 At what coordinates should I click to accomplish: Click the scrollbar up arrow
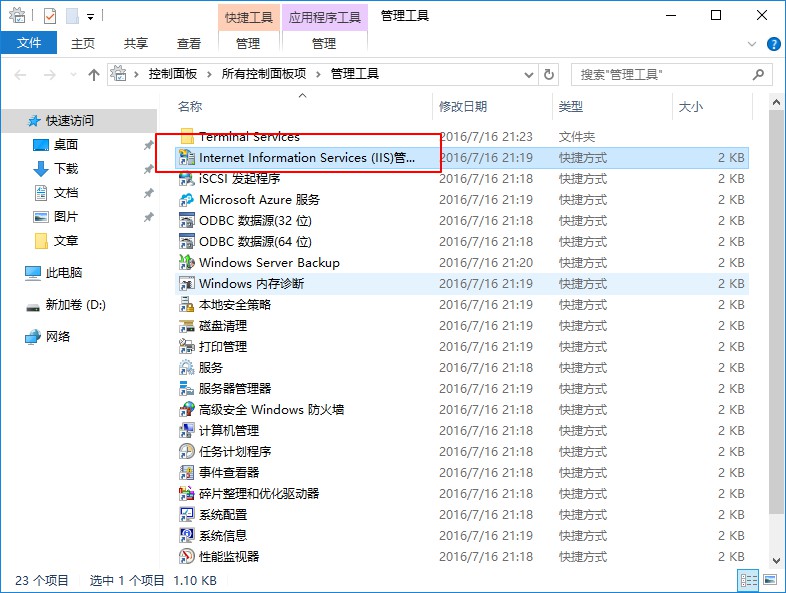tap(776, 102)
